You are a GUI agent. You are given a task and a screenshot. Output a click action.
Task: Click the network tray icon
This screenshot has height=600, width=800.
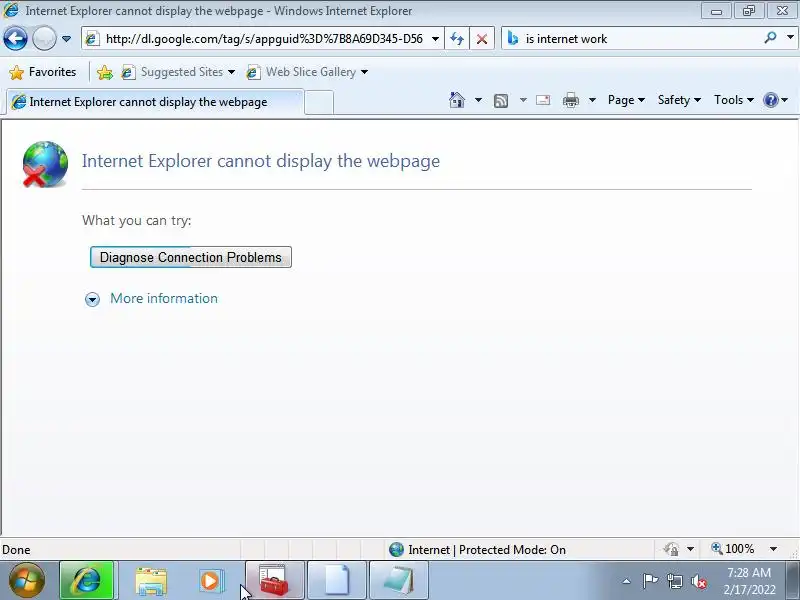tap(675, 581)
